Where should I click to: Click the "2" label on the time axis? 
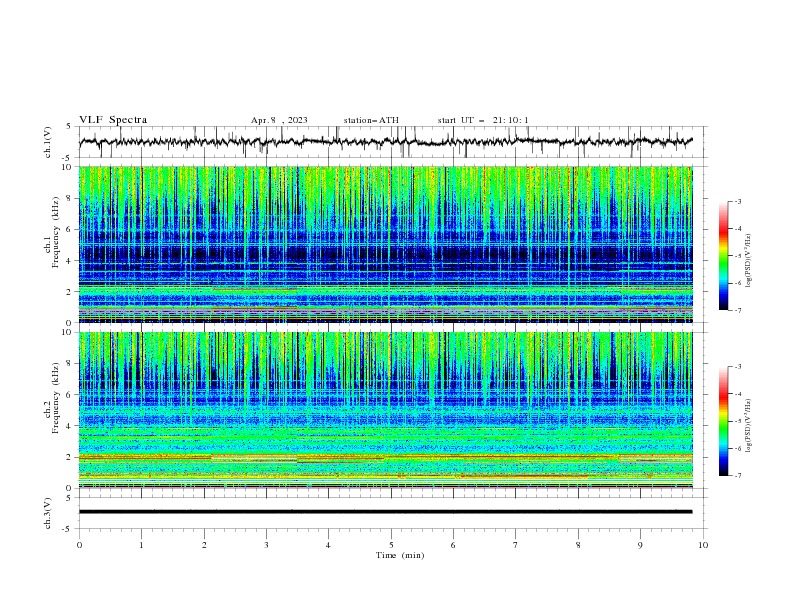[204, 545]
